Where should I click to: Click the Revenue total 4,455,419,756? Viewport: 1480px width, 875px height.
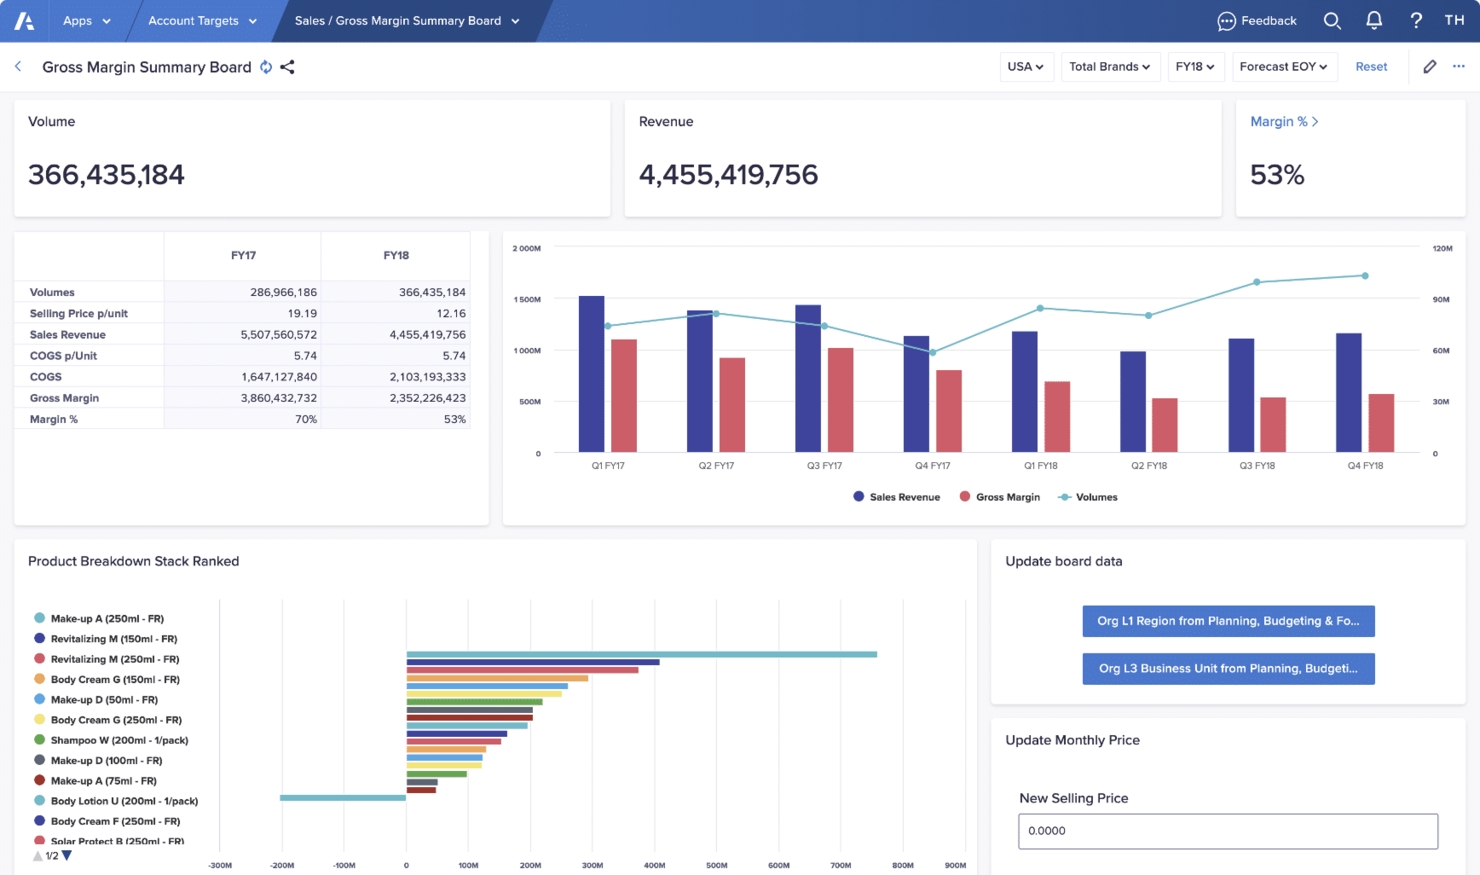point(728,175)
